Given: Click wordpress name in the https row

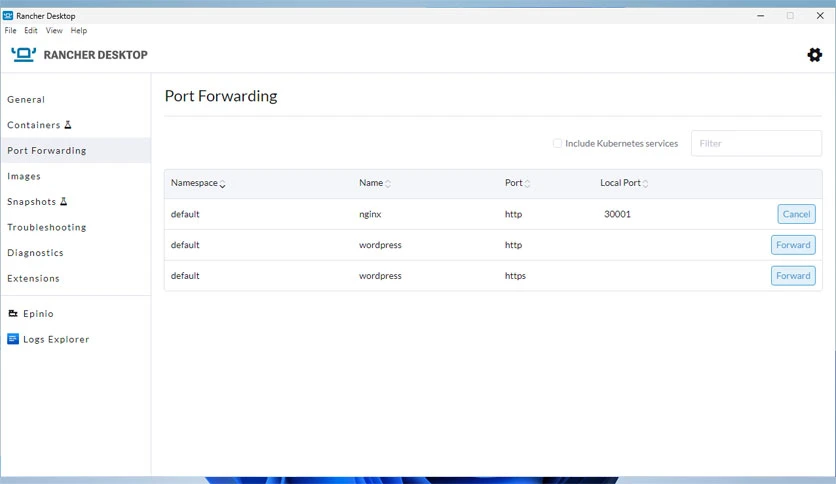Looking at the screenshot, I should 380,276.
